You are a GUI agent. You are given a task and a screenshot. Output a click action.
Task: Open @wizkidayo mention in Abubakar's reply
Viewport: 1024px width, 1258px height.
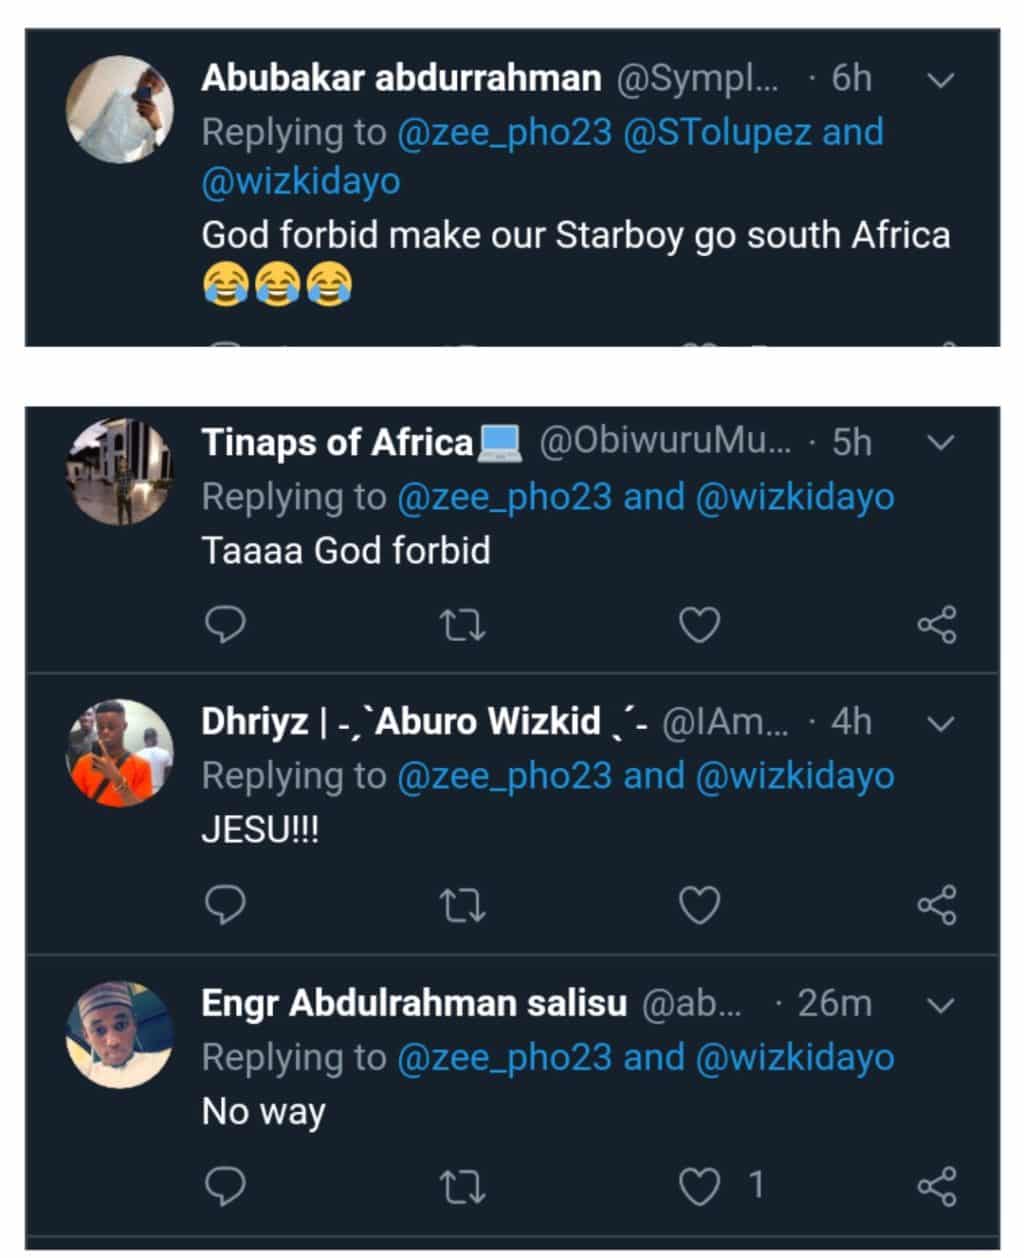[301, 181]
